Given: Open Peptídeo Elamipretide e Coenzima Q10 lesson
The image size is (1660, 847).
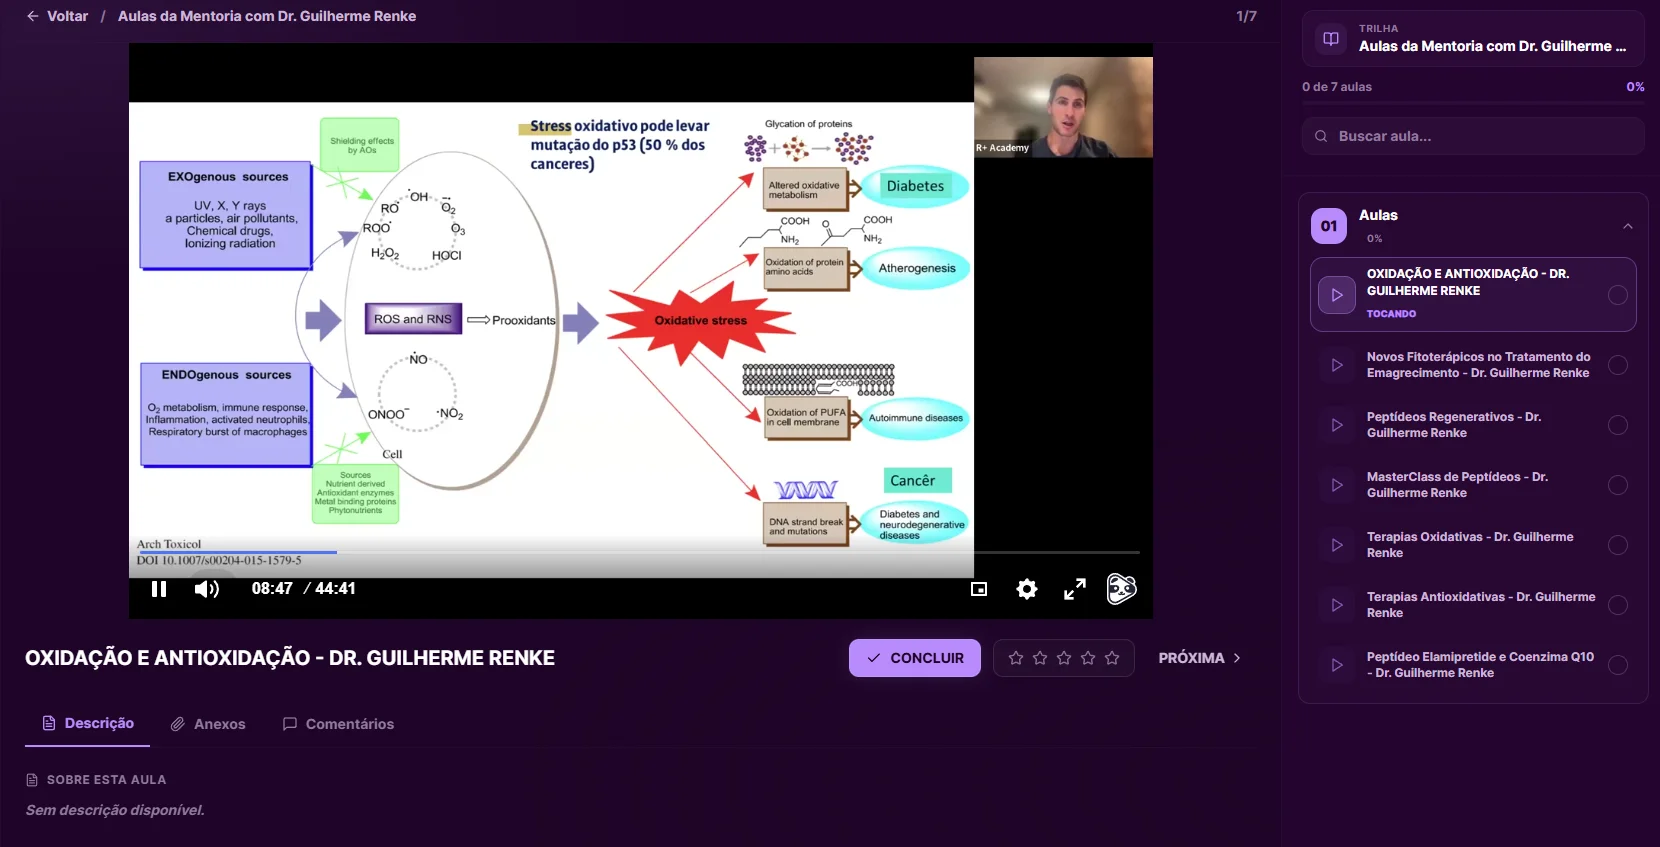Looking at the screenshot, I should [x=1480, y=665].
